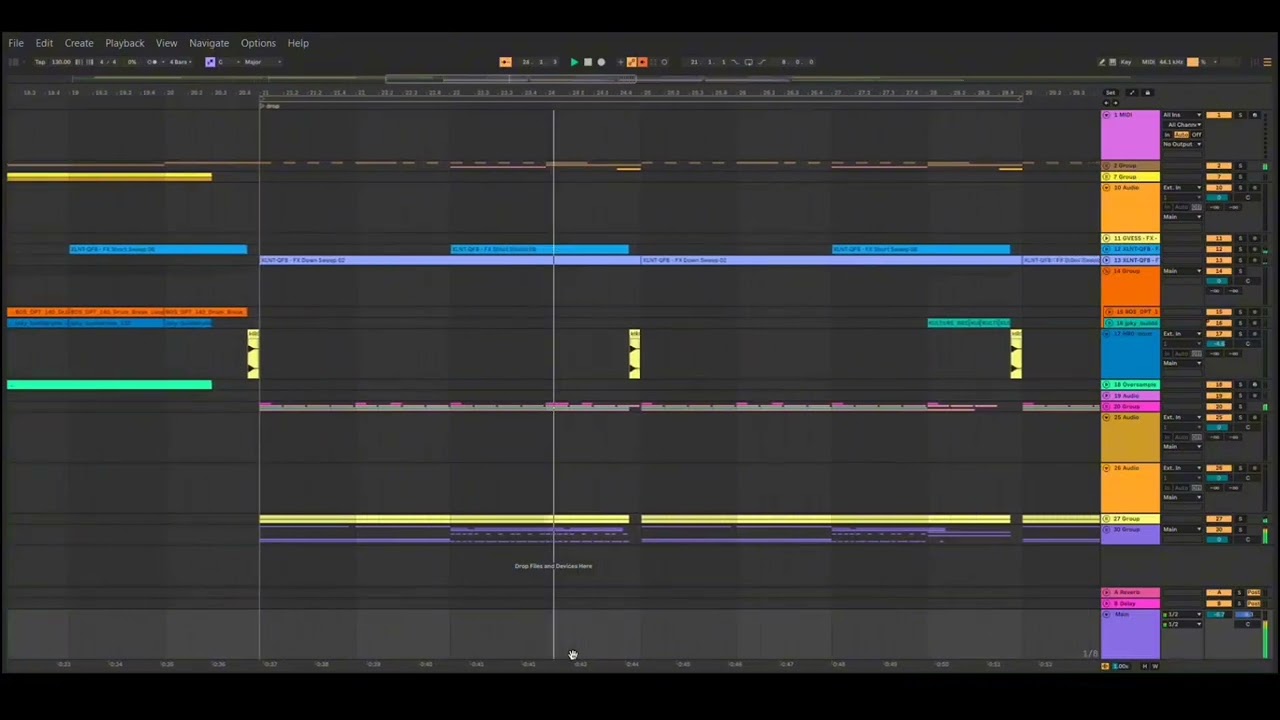Click the Capture MIDI icon

[654, 62]
